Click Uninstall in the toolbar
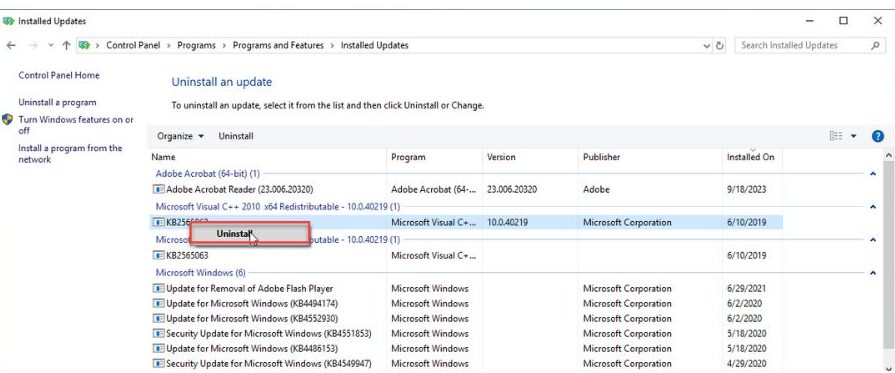This screenshot has width=895, height=373. click(236, 136)
